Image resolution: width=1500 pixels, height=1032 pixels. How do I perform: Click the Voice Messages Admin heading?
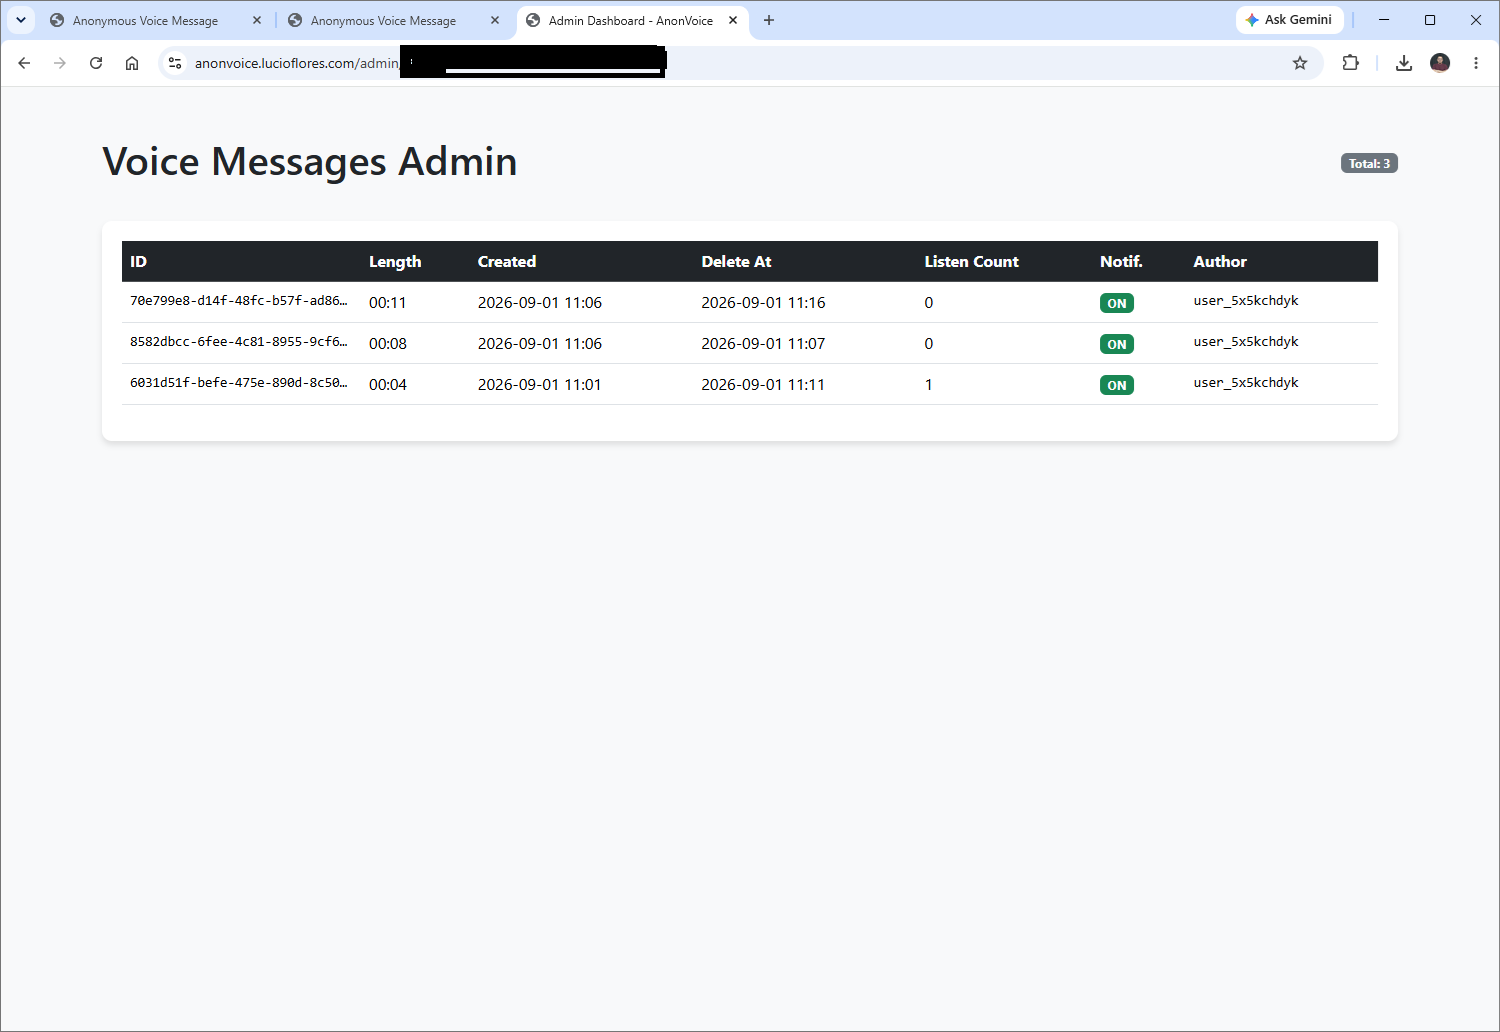[310, 161]
